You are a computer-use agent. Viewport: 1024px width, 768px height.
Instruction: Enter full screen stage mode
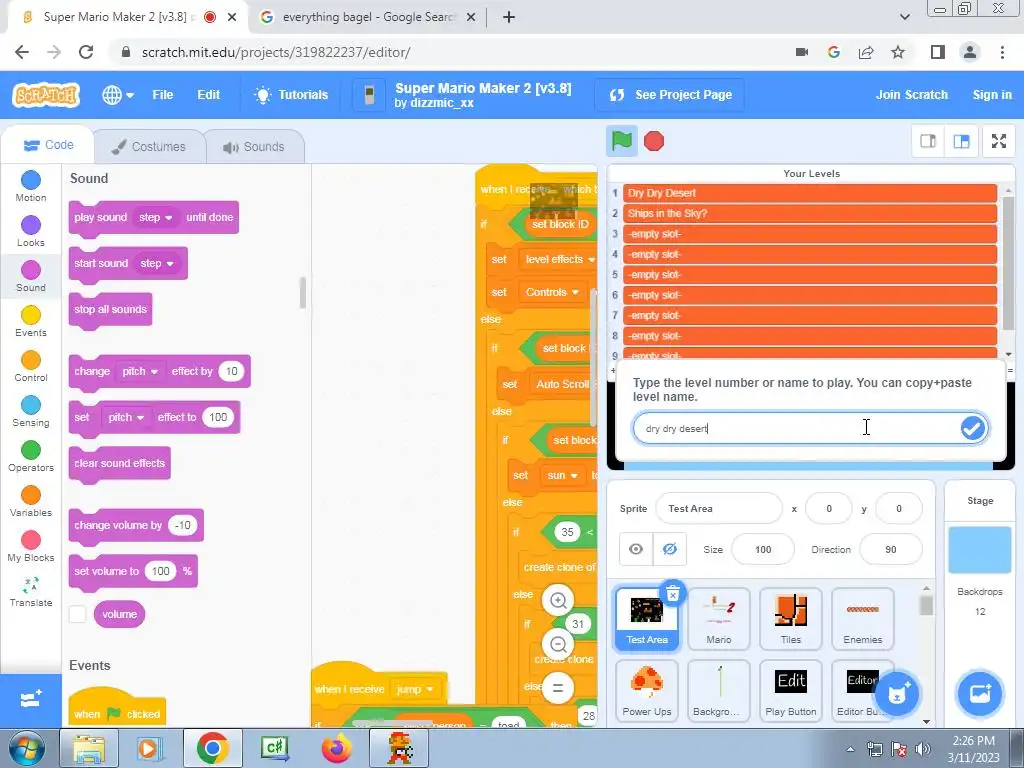[999, 141]
